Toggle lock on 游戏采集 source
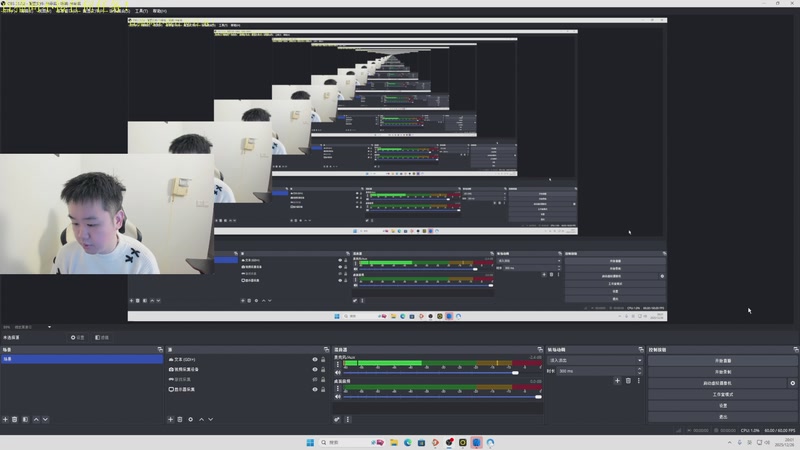This screenshot has width=800, height=450. (x=323, y=380)
